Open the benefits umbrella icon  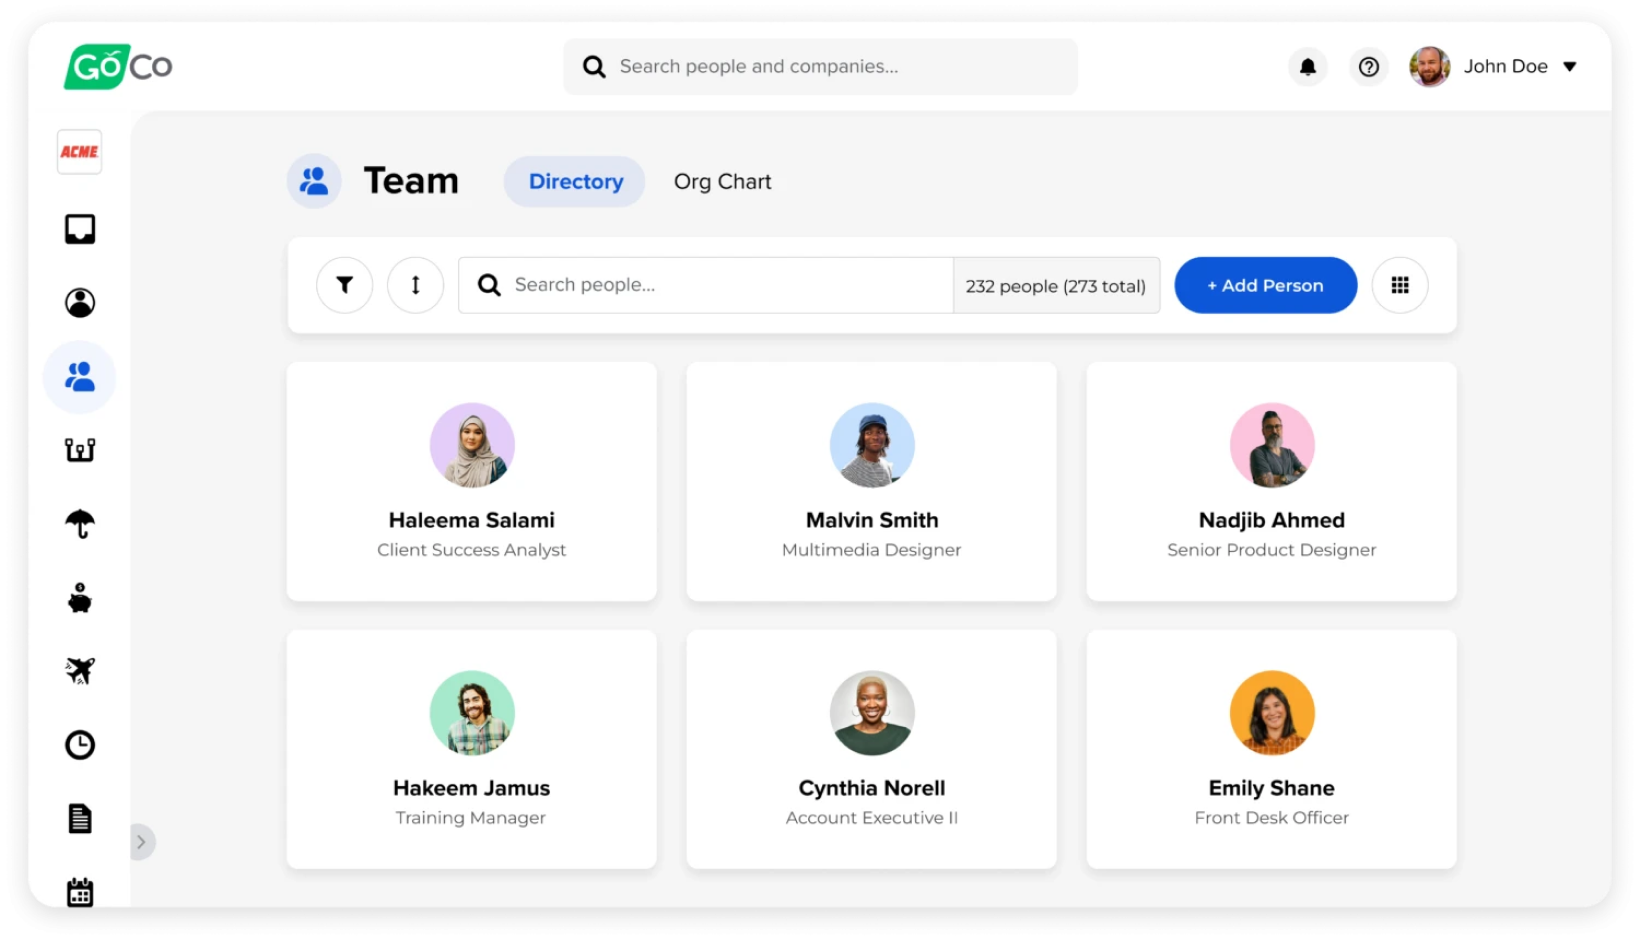(80, 523)
